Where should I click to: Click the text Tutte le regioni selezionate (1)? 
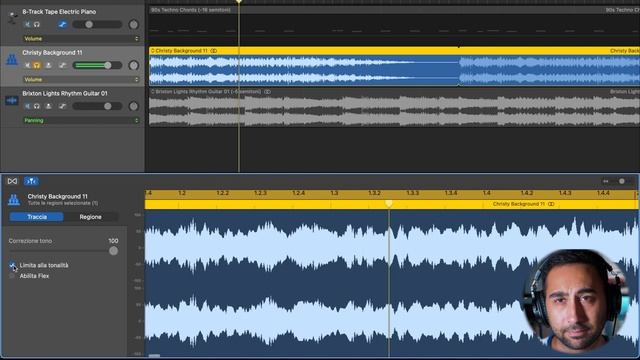click(x=63, y=203)
